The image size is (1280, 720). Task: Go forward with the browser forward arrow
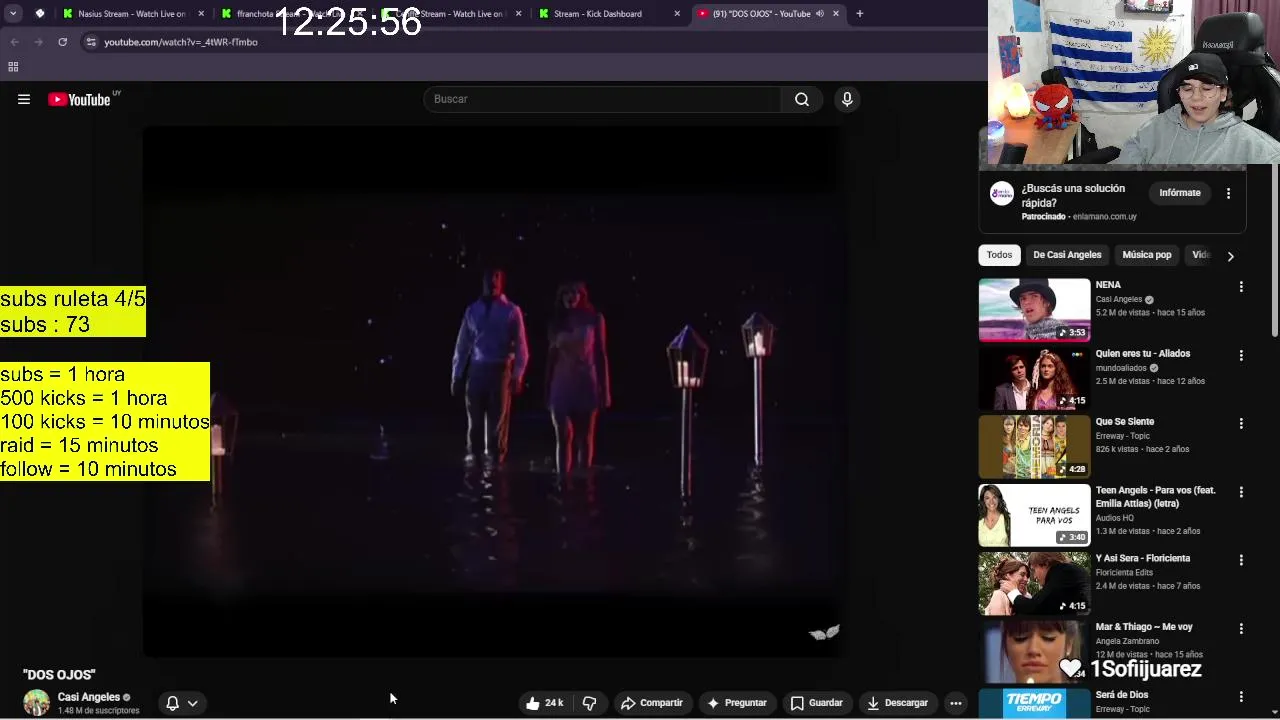[38, 42]
